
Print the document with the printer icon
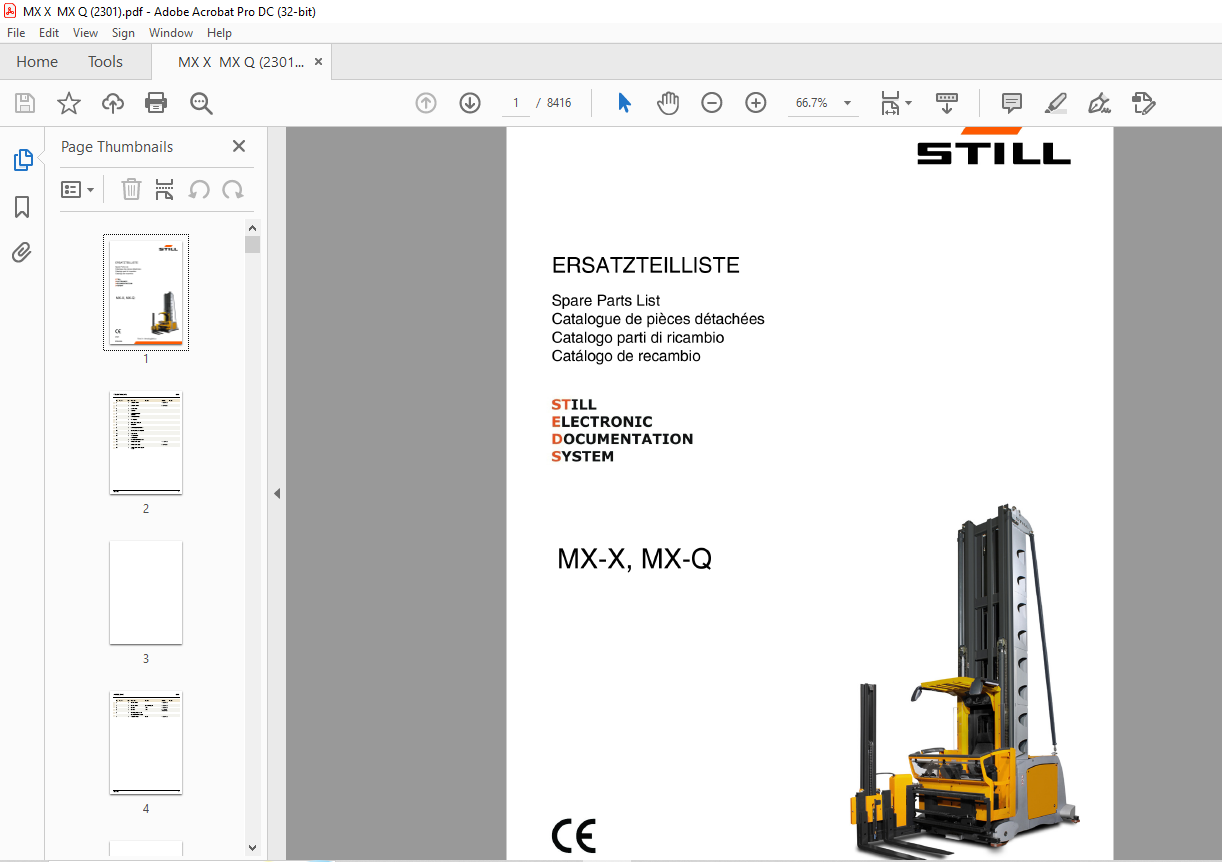point(156,103)
